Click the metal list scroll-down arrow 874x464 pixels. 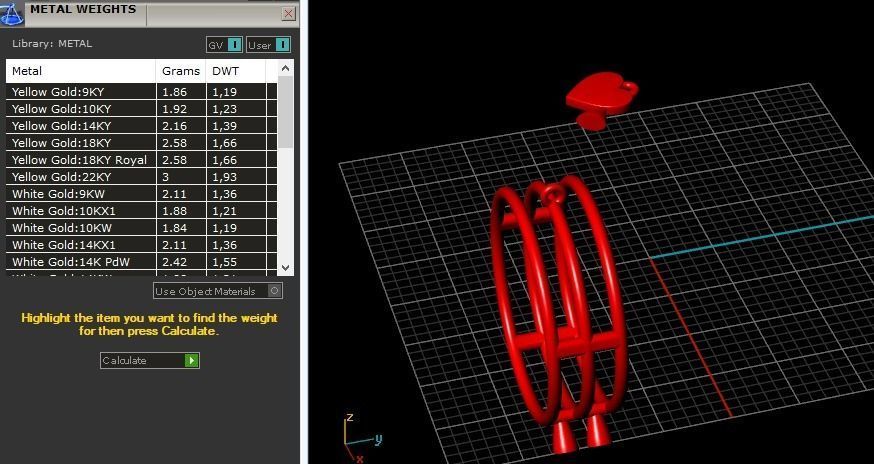[x=285, y=268]
